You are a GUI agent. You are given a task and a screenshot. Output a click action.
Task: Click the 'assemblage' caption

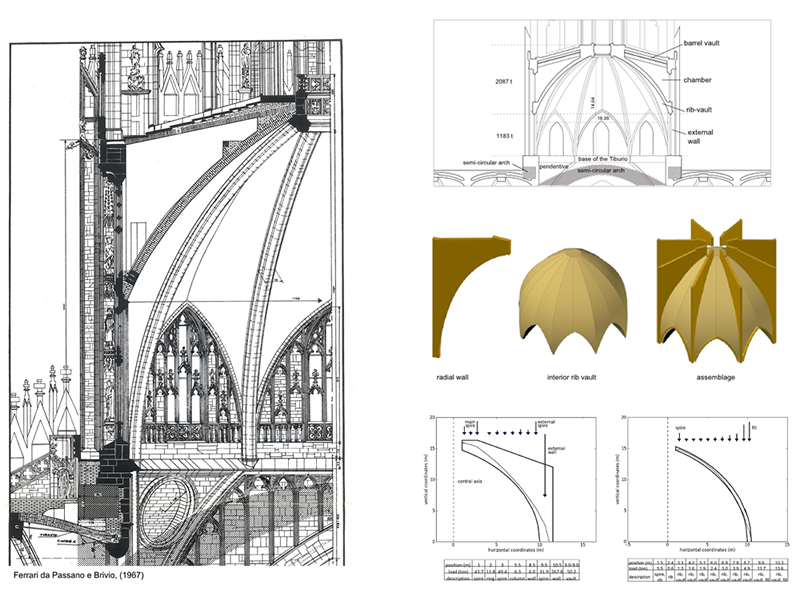point(715,378)
